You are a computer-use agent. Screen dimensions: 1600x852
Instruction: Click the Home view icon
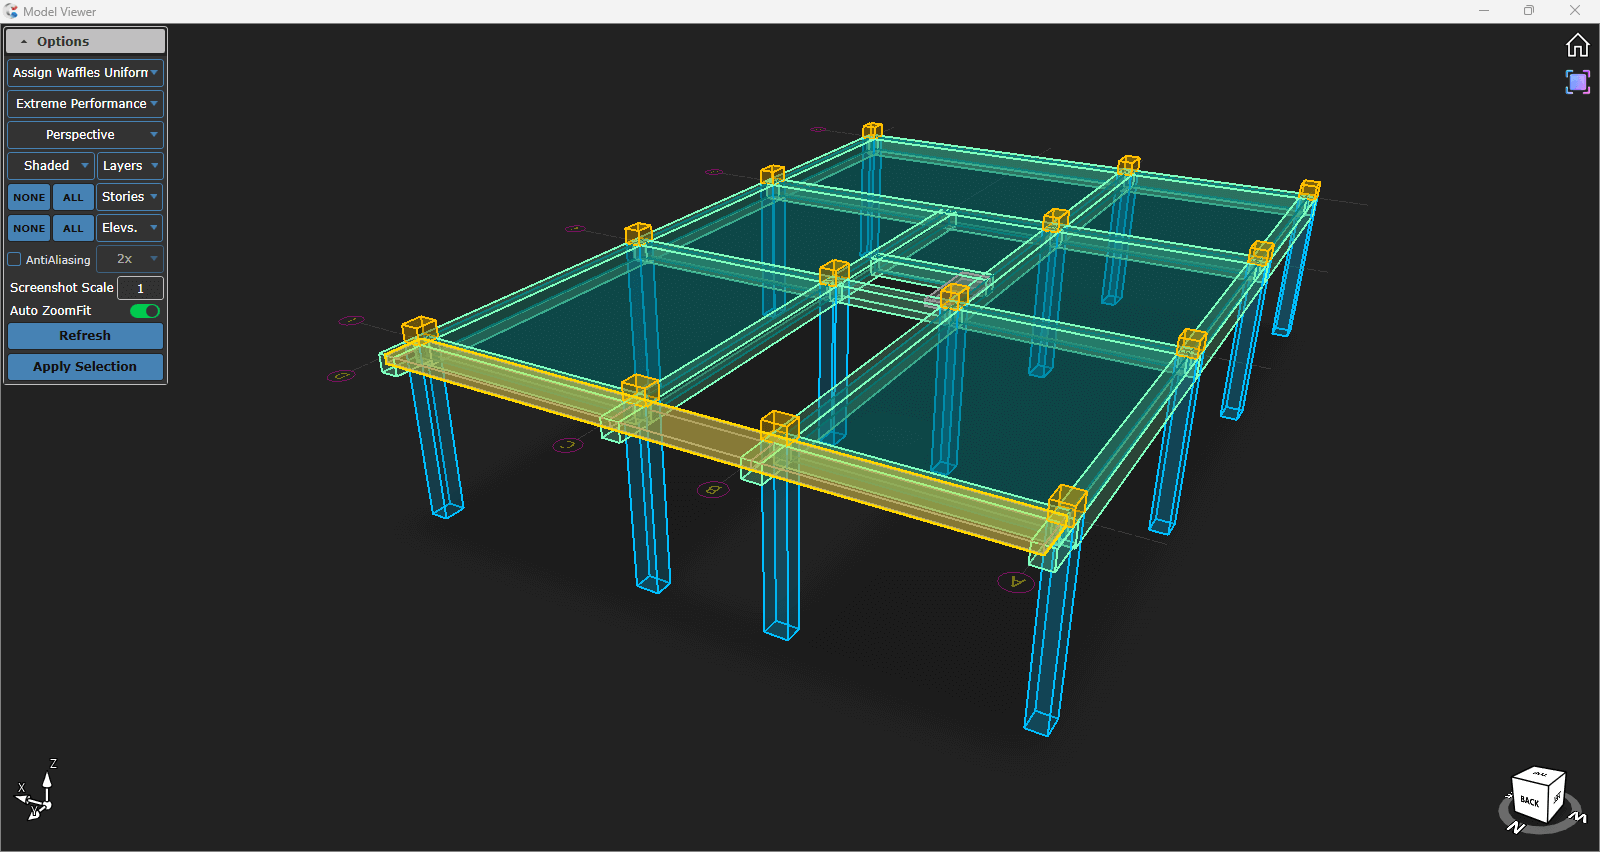pos(1577,46)
